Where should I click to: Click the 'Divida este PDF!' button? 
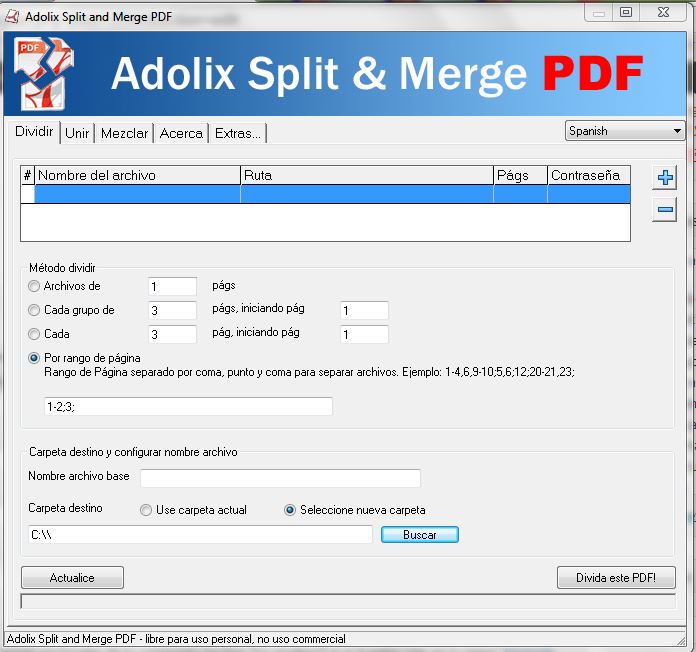[616, 577]
